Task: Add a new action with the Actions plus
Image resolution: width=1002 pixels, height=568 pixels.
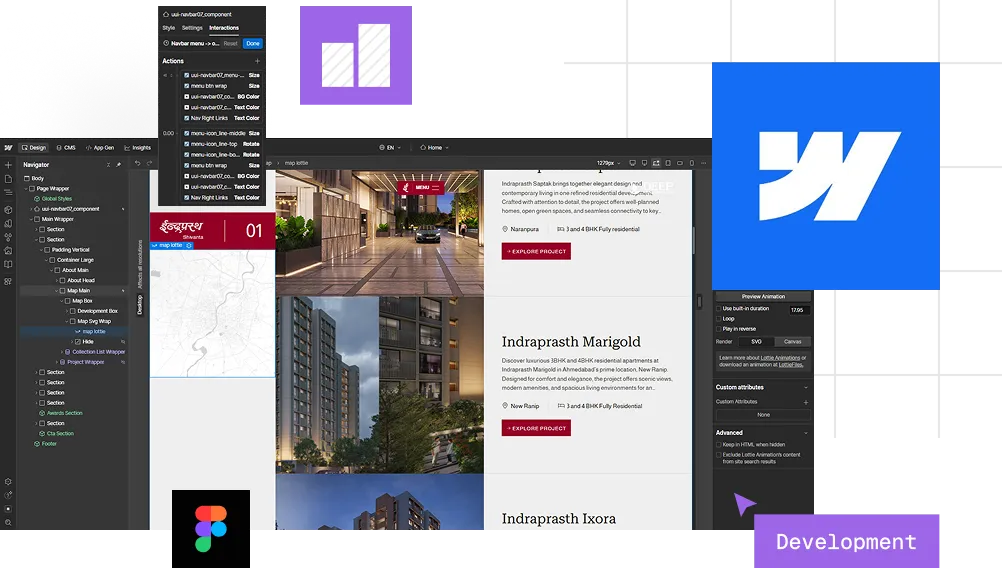Action: pyautogui.click(x=258, y=61)
